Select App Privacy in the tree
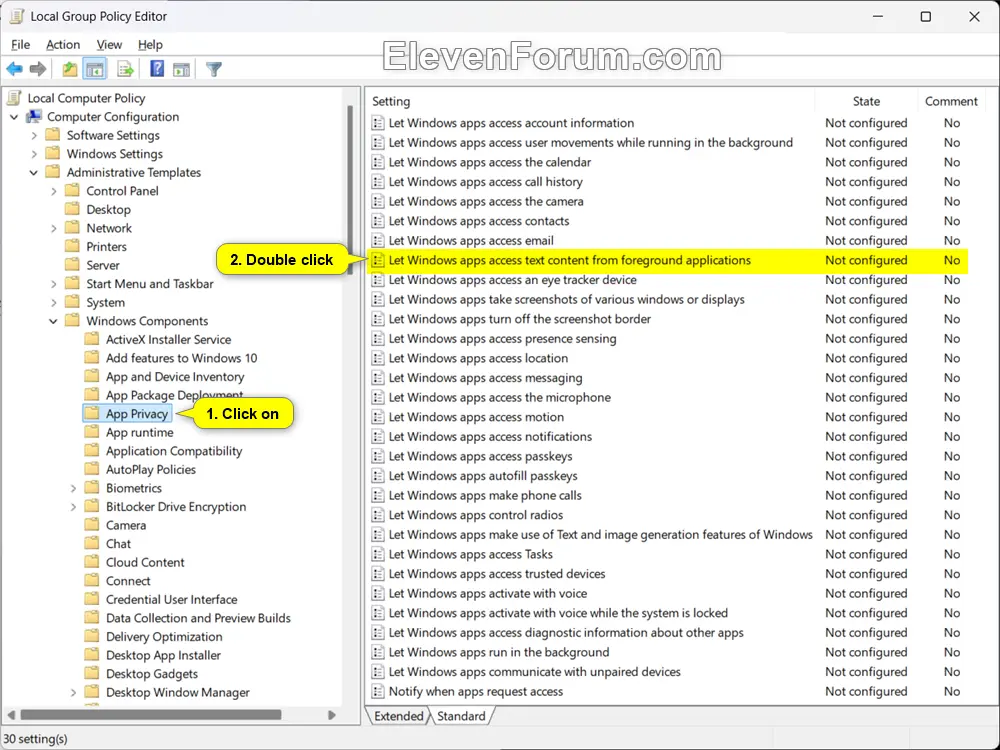Image resolution: width=1000 pixels, height=750 pixels. coord(137,414)
